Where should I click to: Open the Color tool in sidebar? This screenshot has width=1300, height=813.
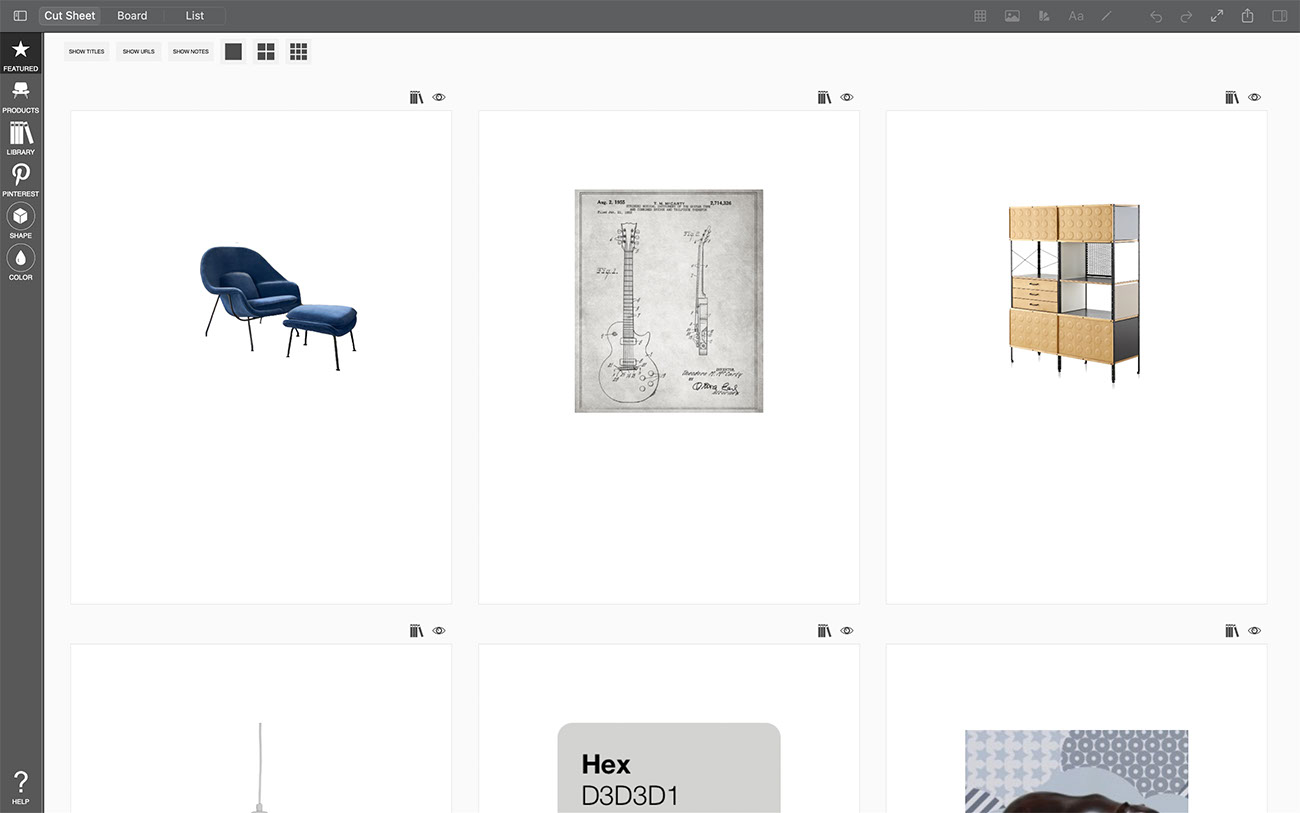[x=20, y=263]
